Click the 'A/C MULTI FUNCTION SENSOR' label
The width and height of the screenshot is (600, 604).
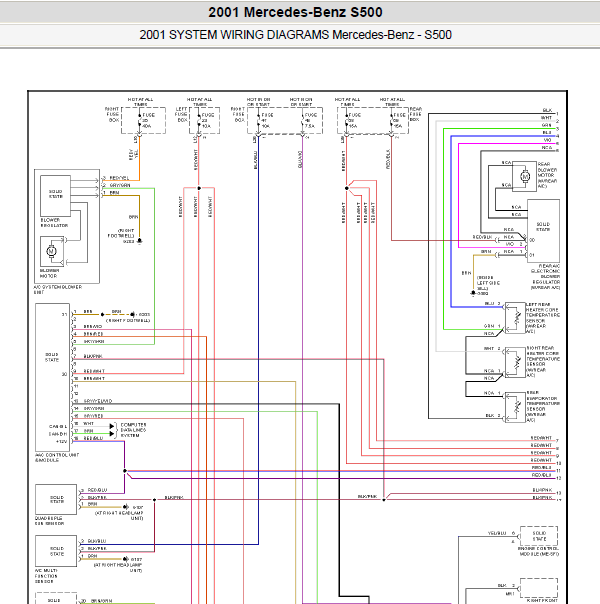click(46, 576)
